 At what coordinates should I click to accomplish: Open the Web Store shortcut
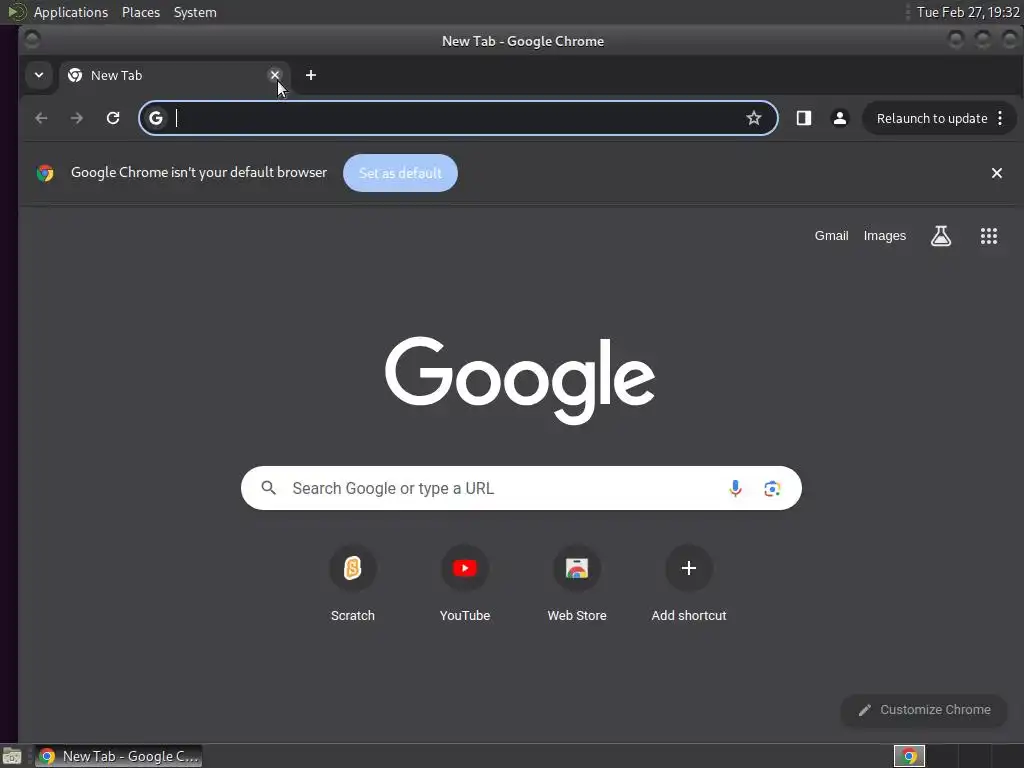577,583
